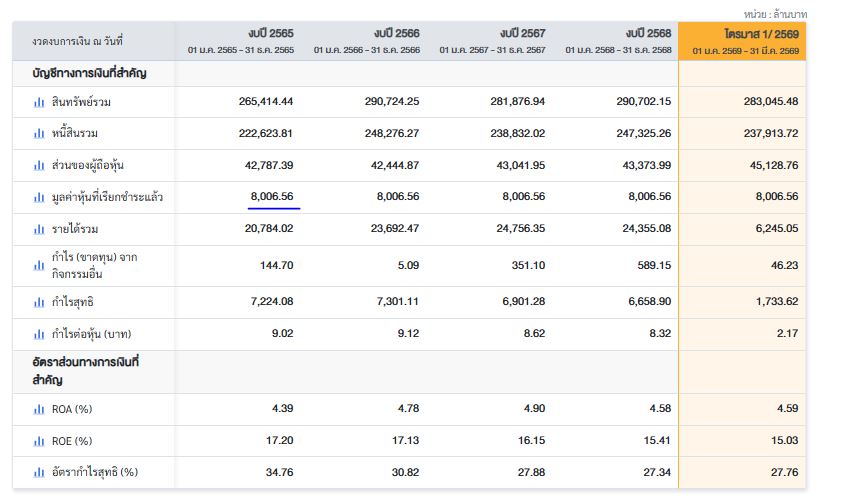Viewport: 849px width, 499px height.
Task: Click total assets value 265,414.44
Action: (266, 101)
